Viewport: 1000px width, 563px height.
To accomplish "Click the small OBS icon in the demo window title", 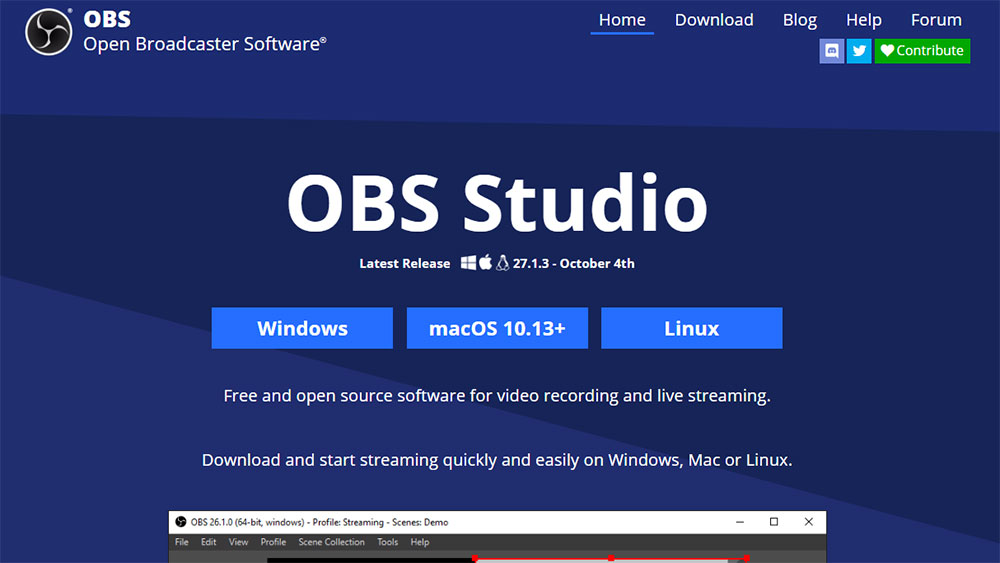I will tap(180, 522).
